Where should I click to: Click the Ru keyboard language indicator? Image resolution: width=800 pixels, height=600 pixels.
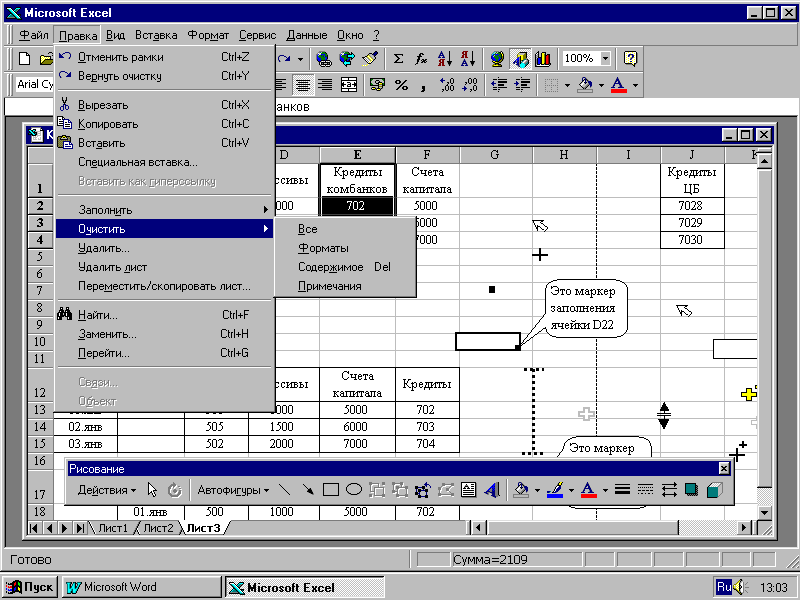coord(724,587)
